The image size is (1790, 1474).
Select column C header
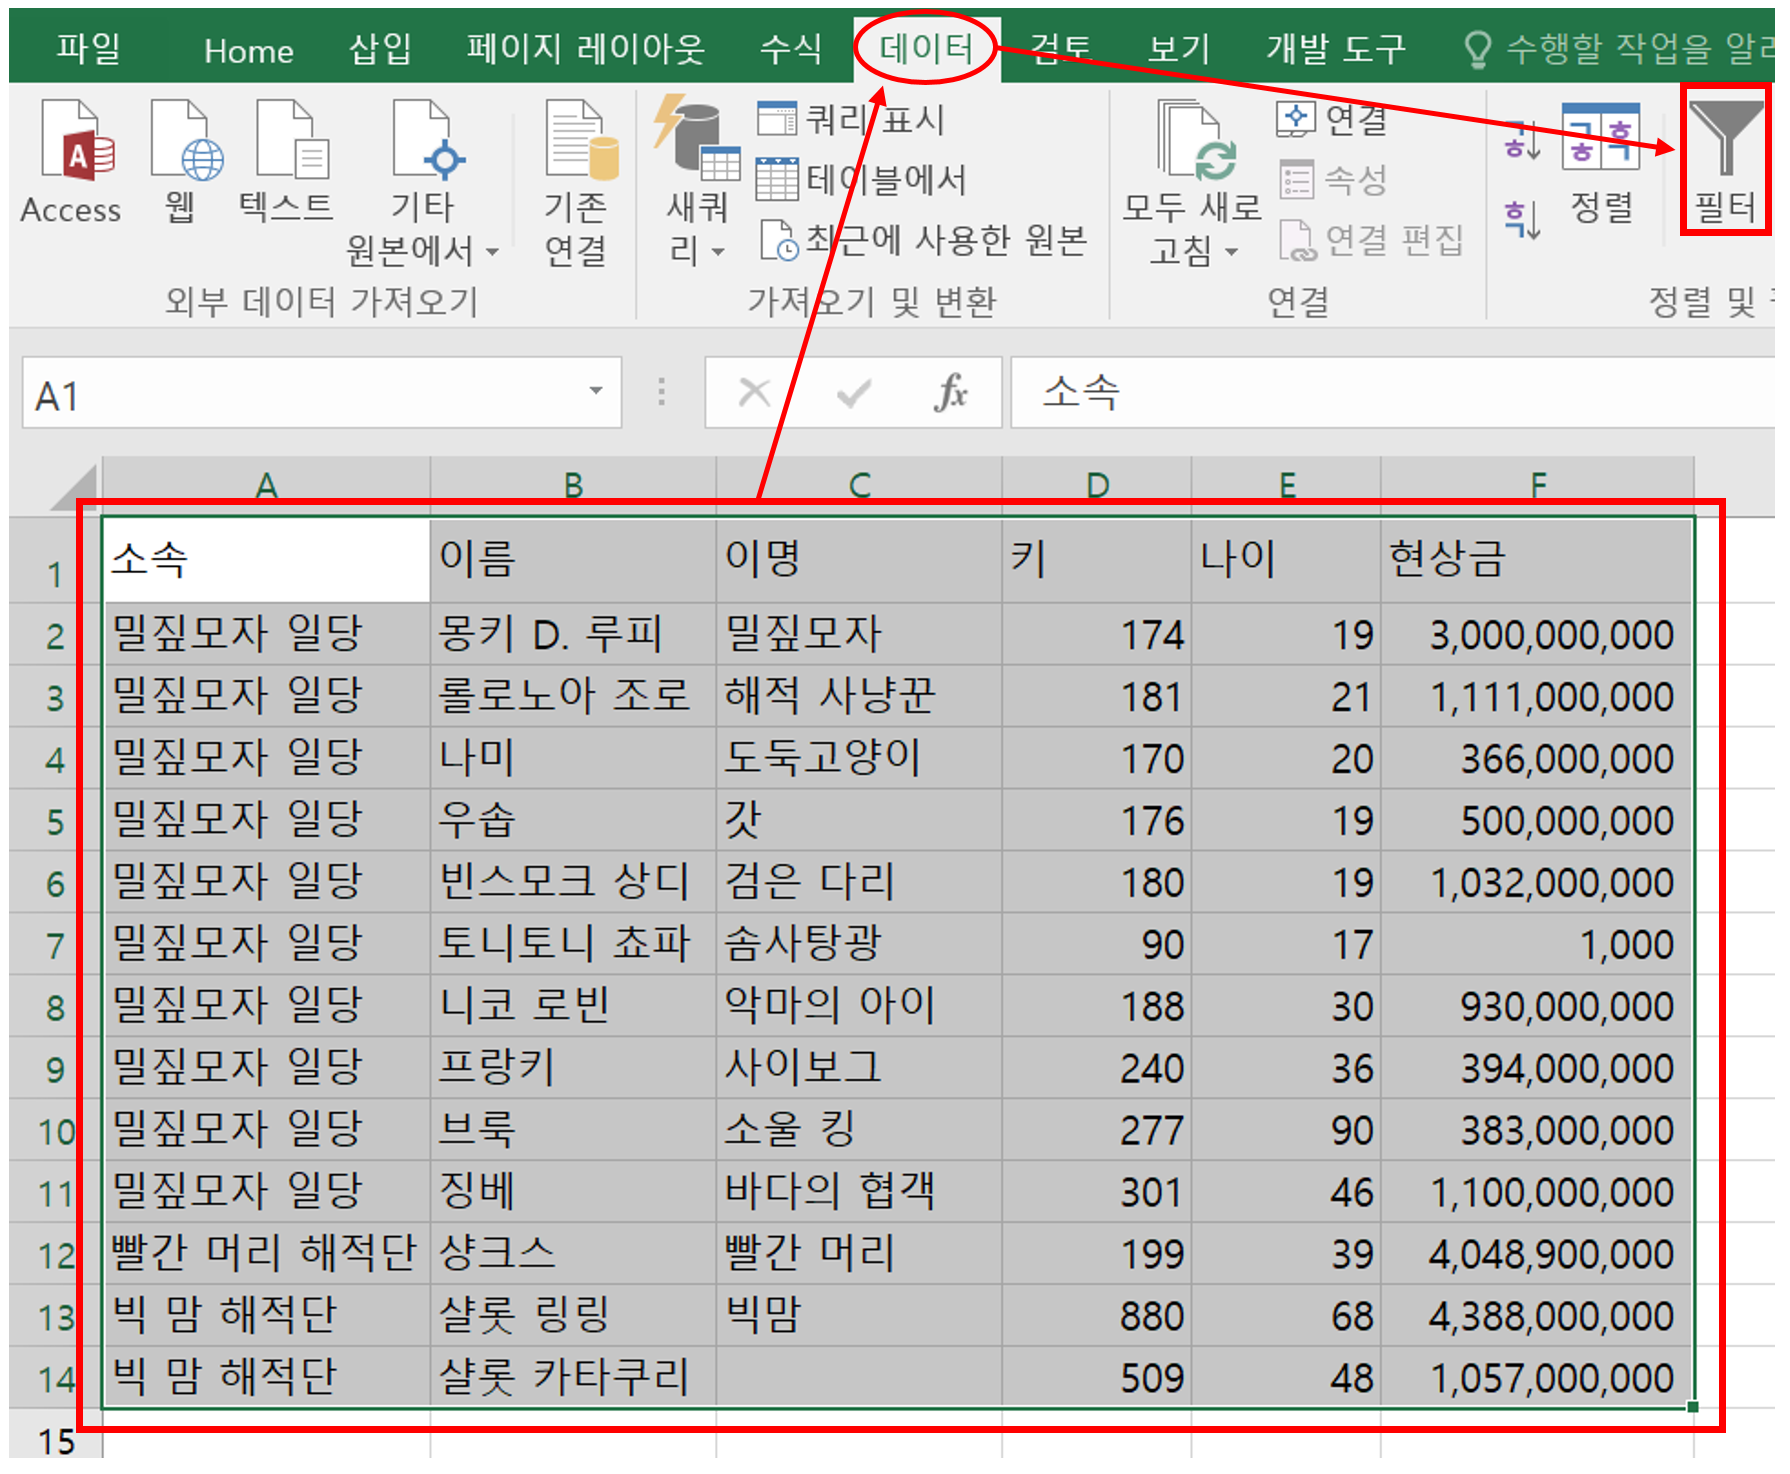point(859,486)
